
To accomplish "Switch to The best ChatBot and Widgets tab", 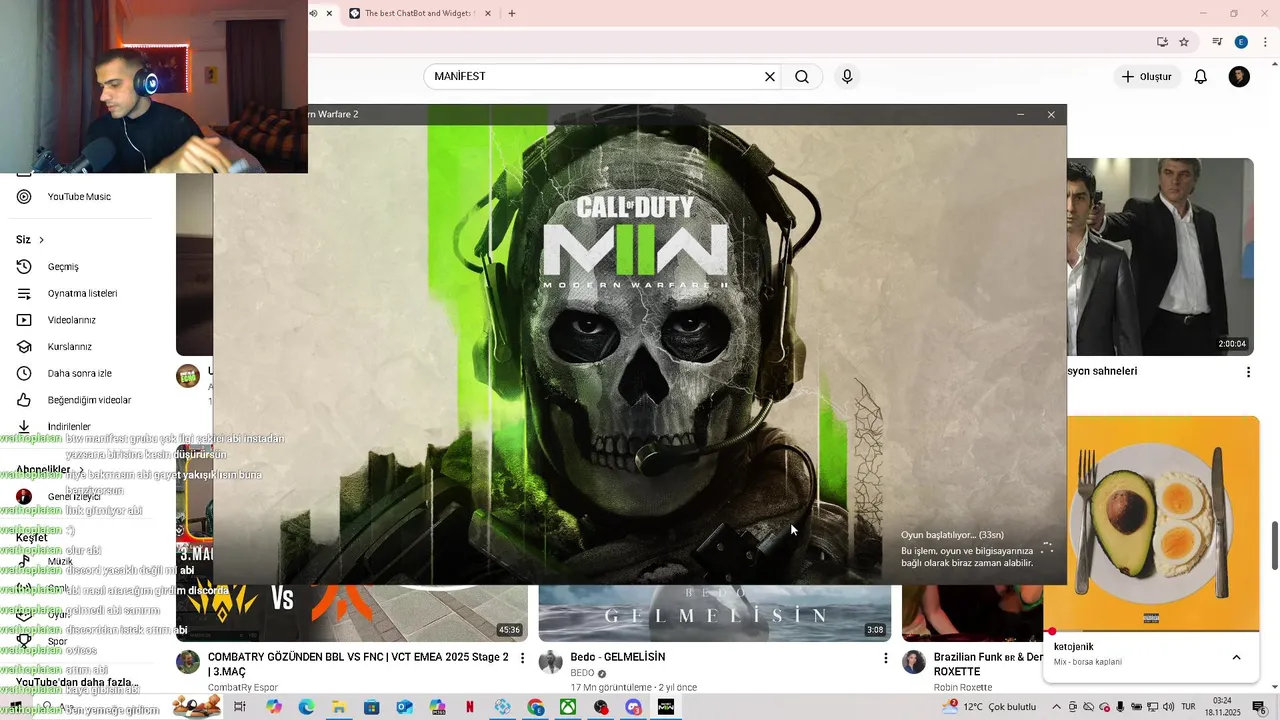I will coord(418,14).
